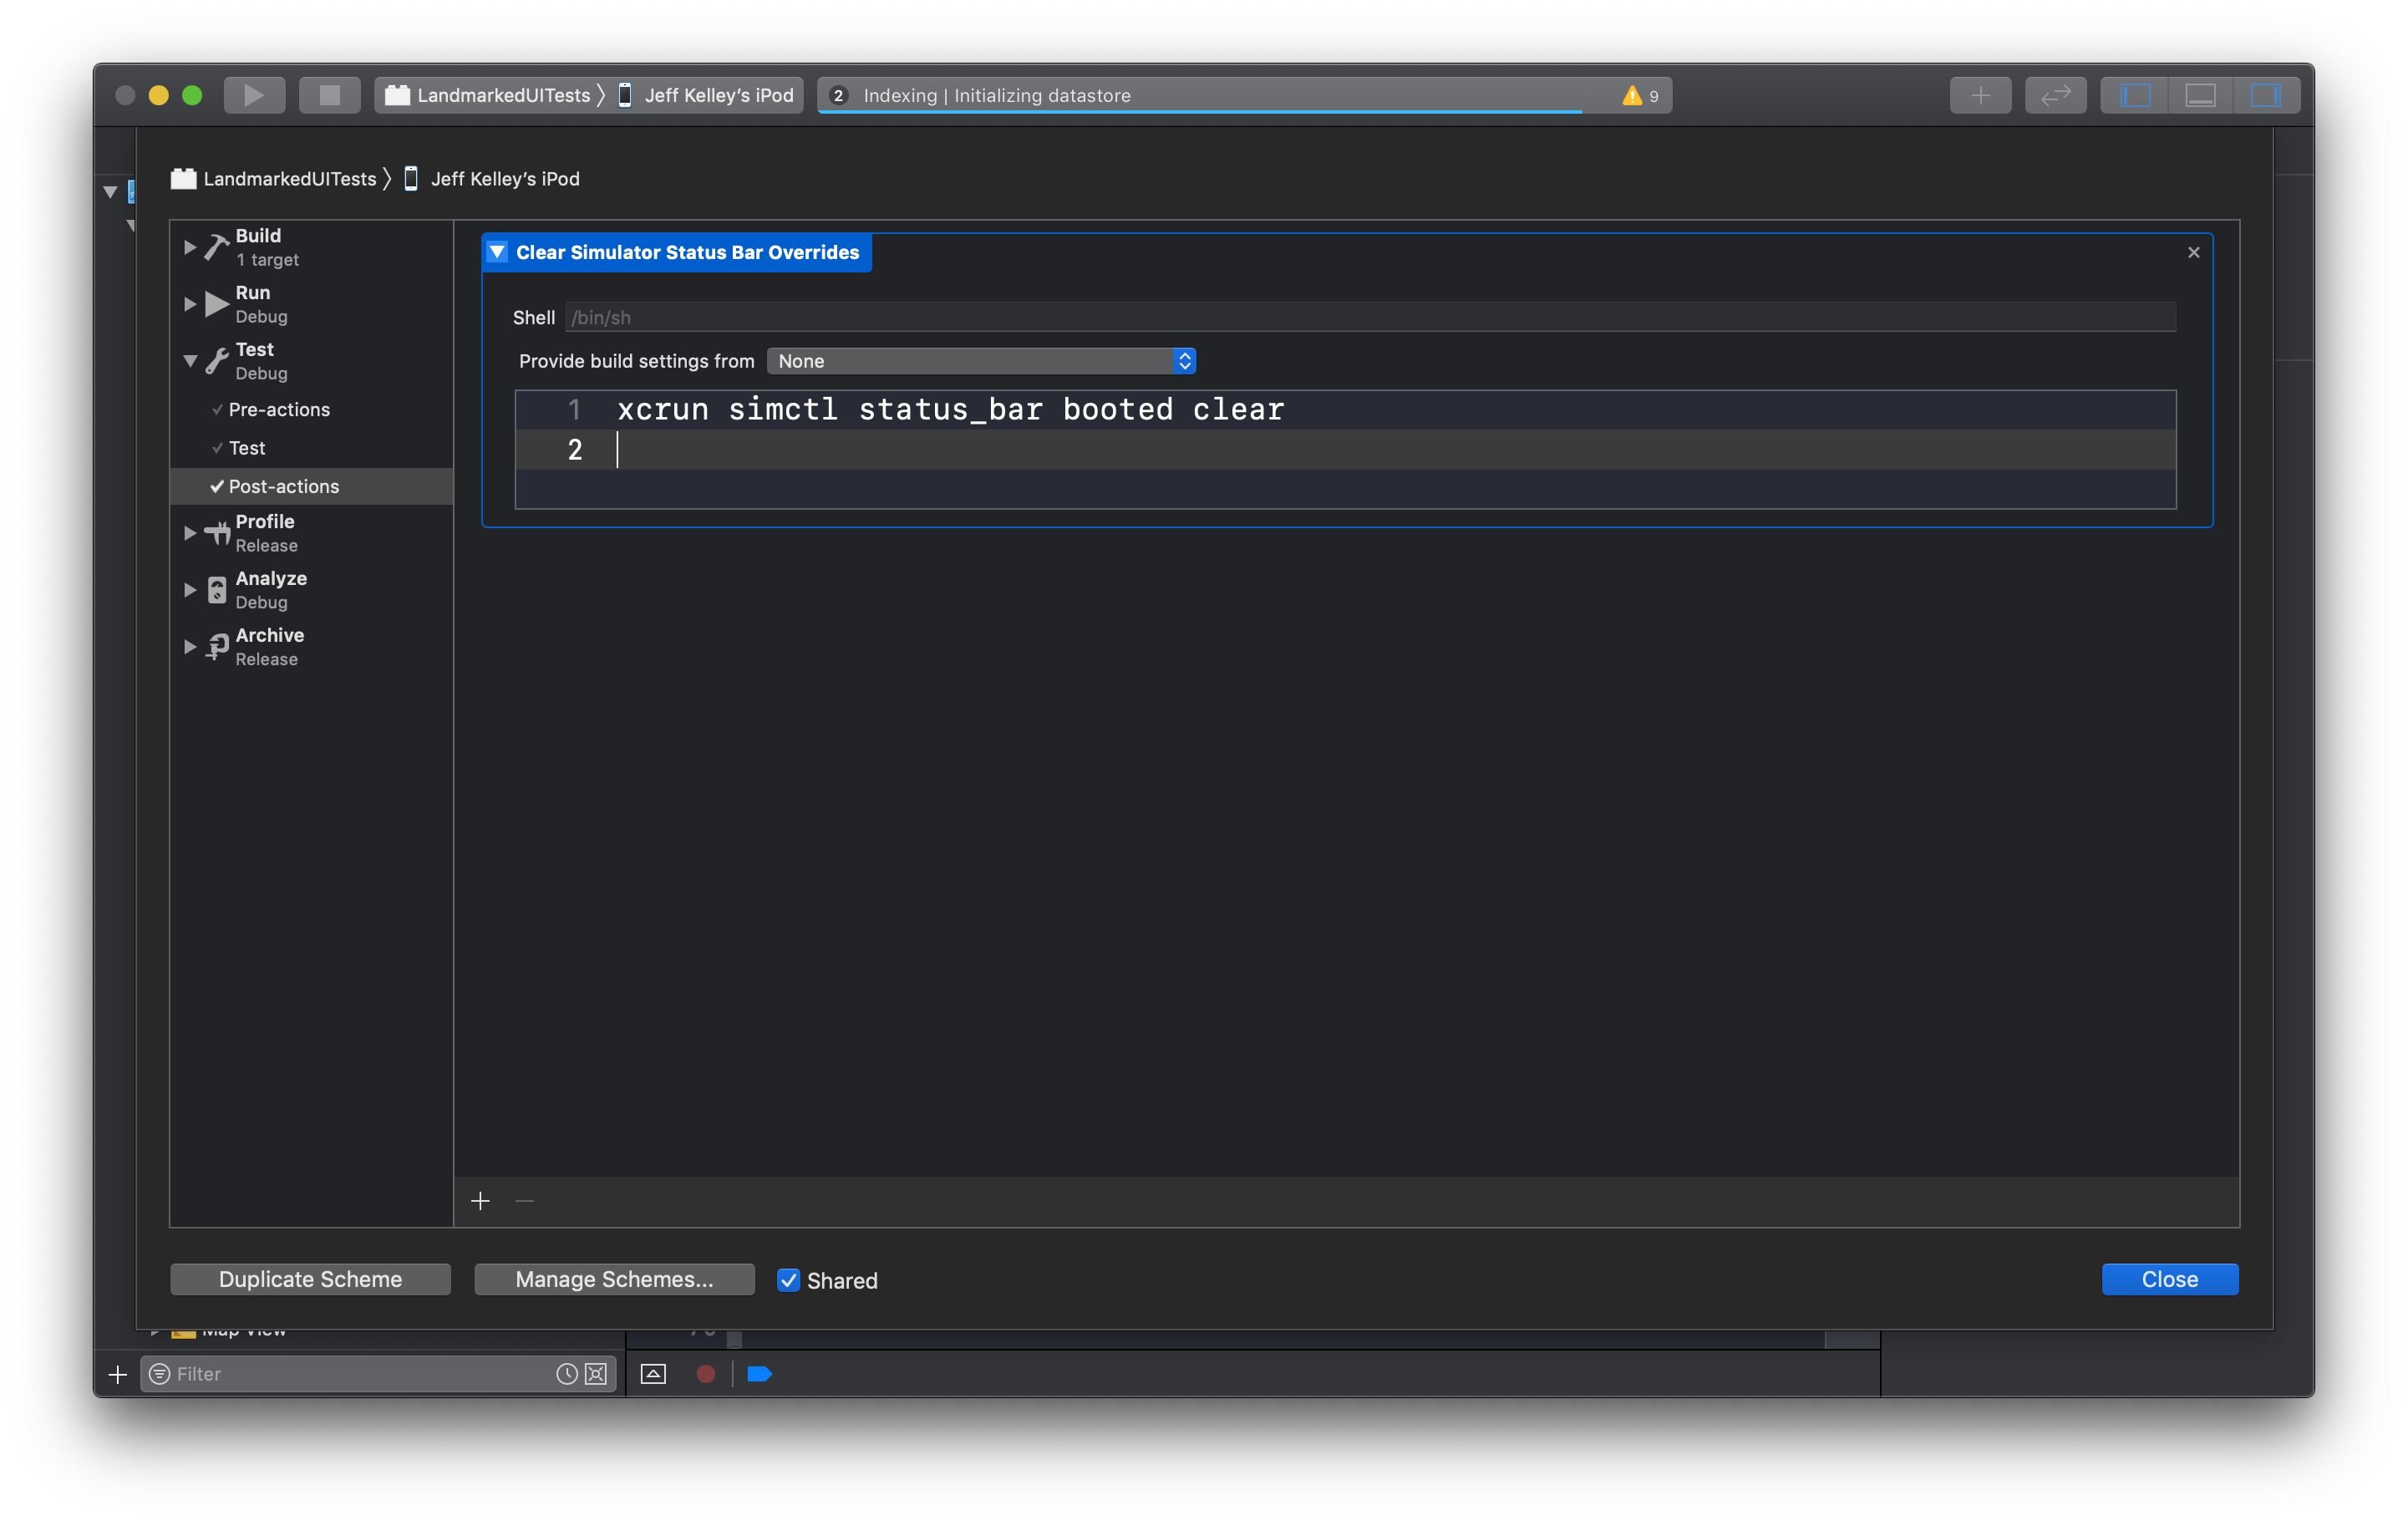Toggle source control status filter icon
This screenshot has height=1521, width=2408.
point(596,1374)
